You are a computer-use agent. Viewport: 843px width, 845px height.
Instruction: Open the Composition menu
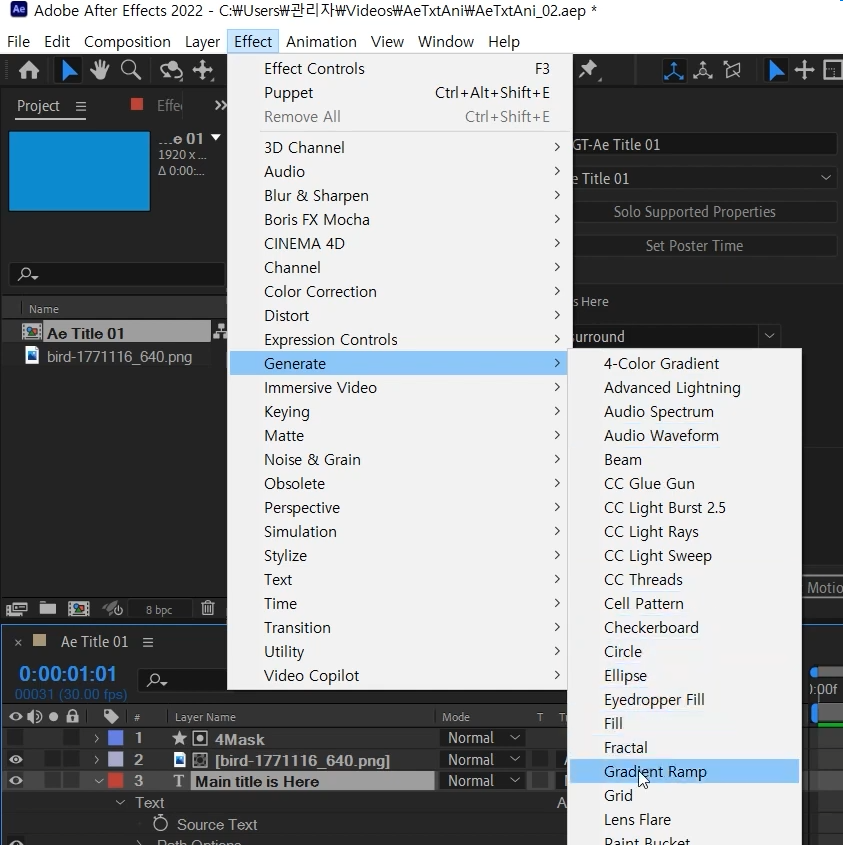pos(127,41)
